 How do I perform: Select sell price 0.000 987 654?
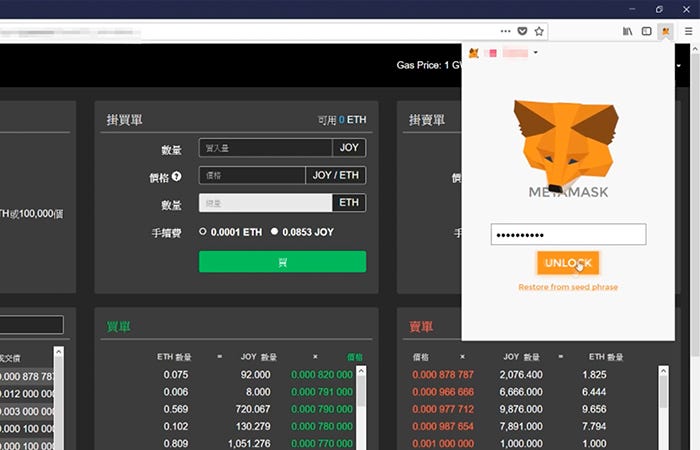(x=442, y=426)
